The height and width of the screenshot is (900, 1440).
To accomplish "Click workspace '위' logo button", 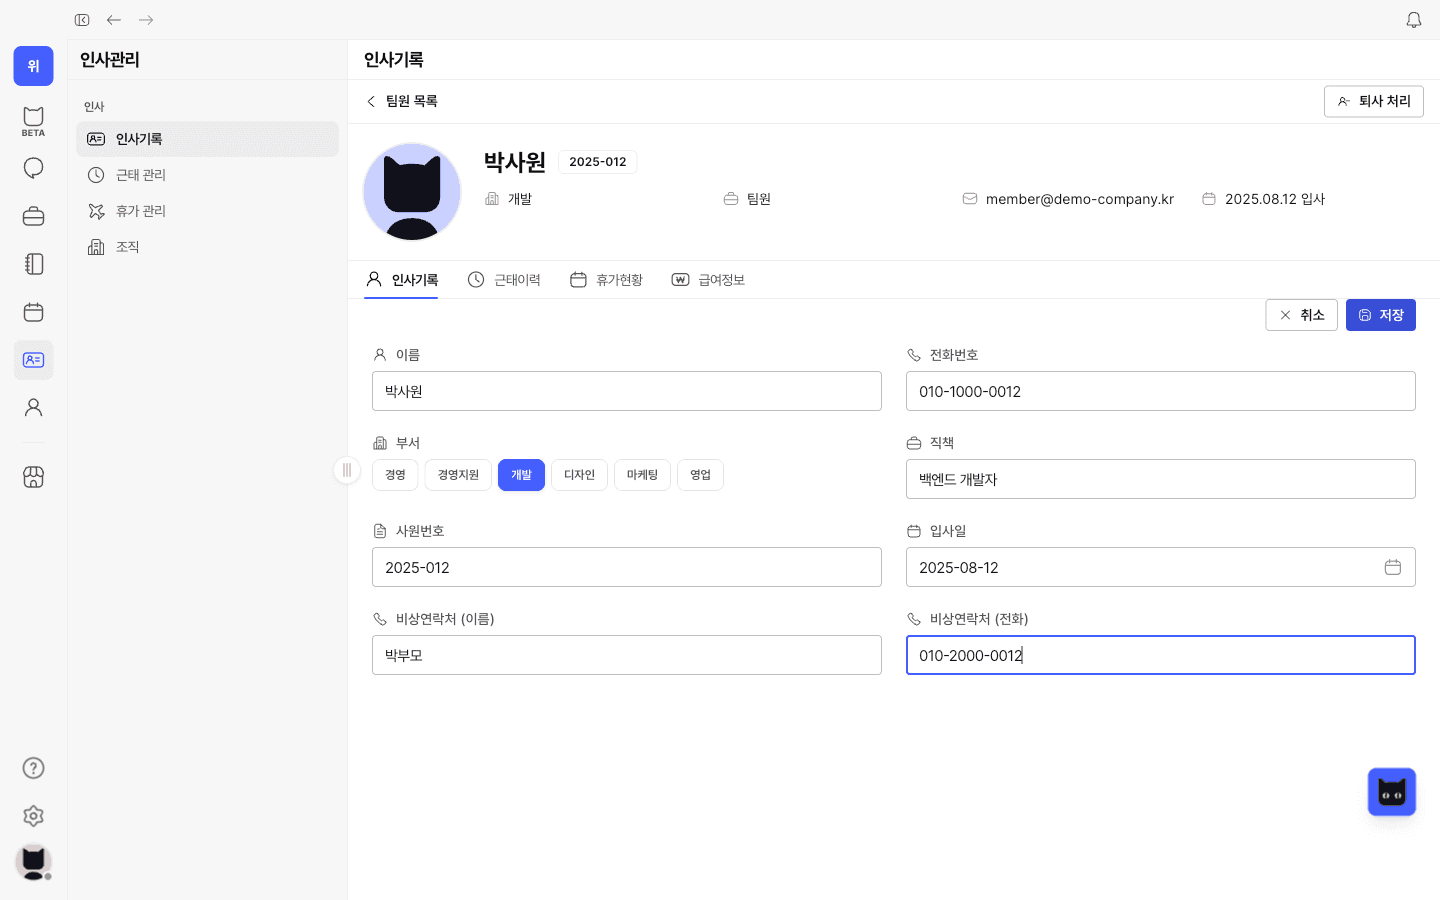I will pyautogui.click(x=33, y=66).
